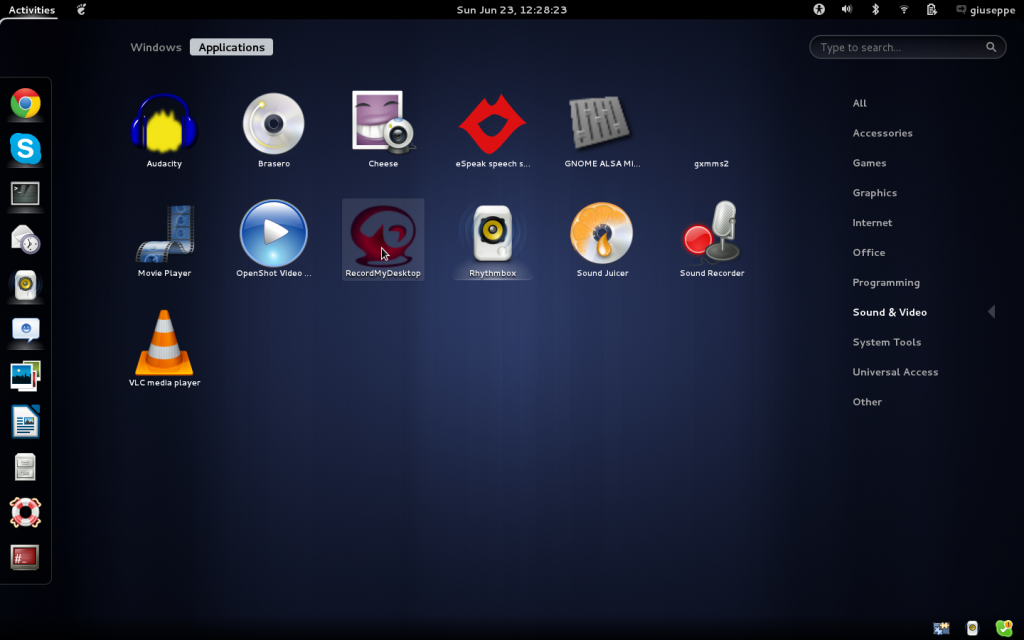
Task: Launch Sound Juicer
Action: 602,240
